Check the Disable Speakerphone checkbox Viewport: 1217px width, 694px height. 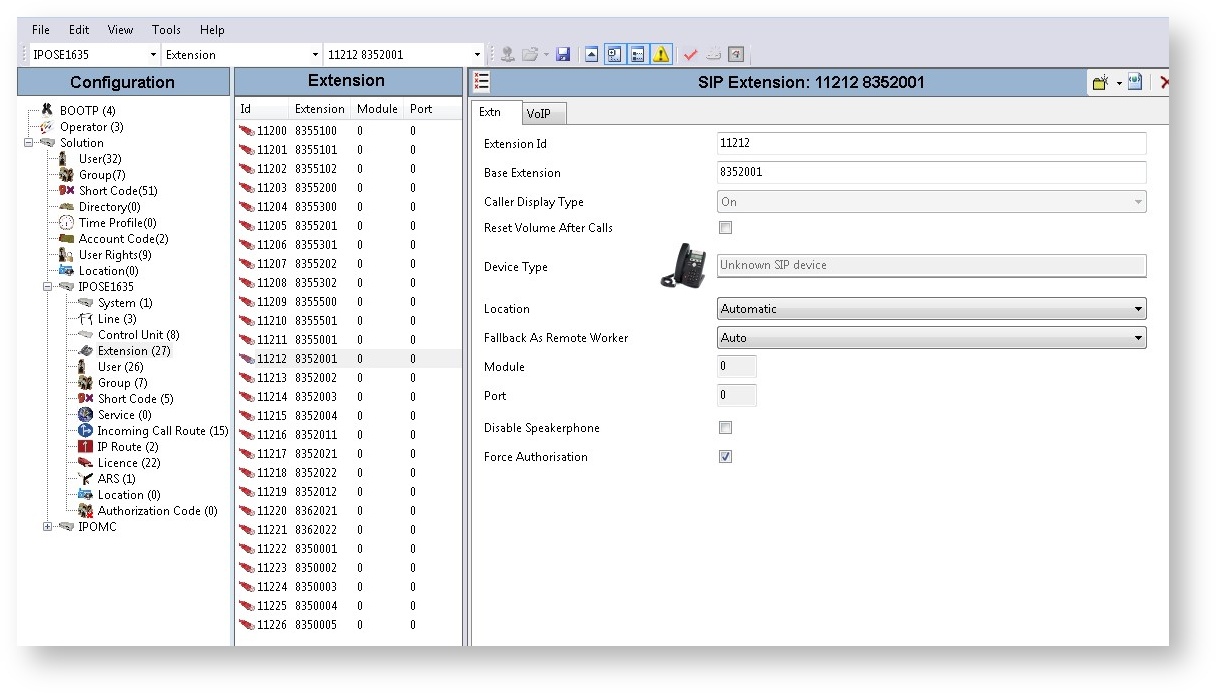[x=726, y=428]
